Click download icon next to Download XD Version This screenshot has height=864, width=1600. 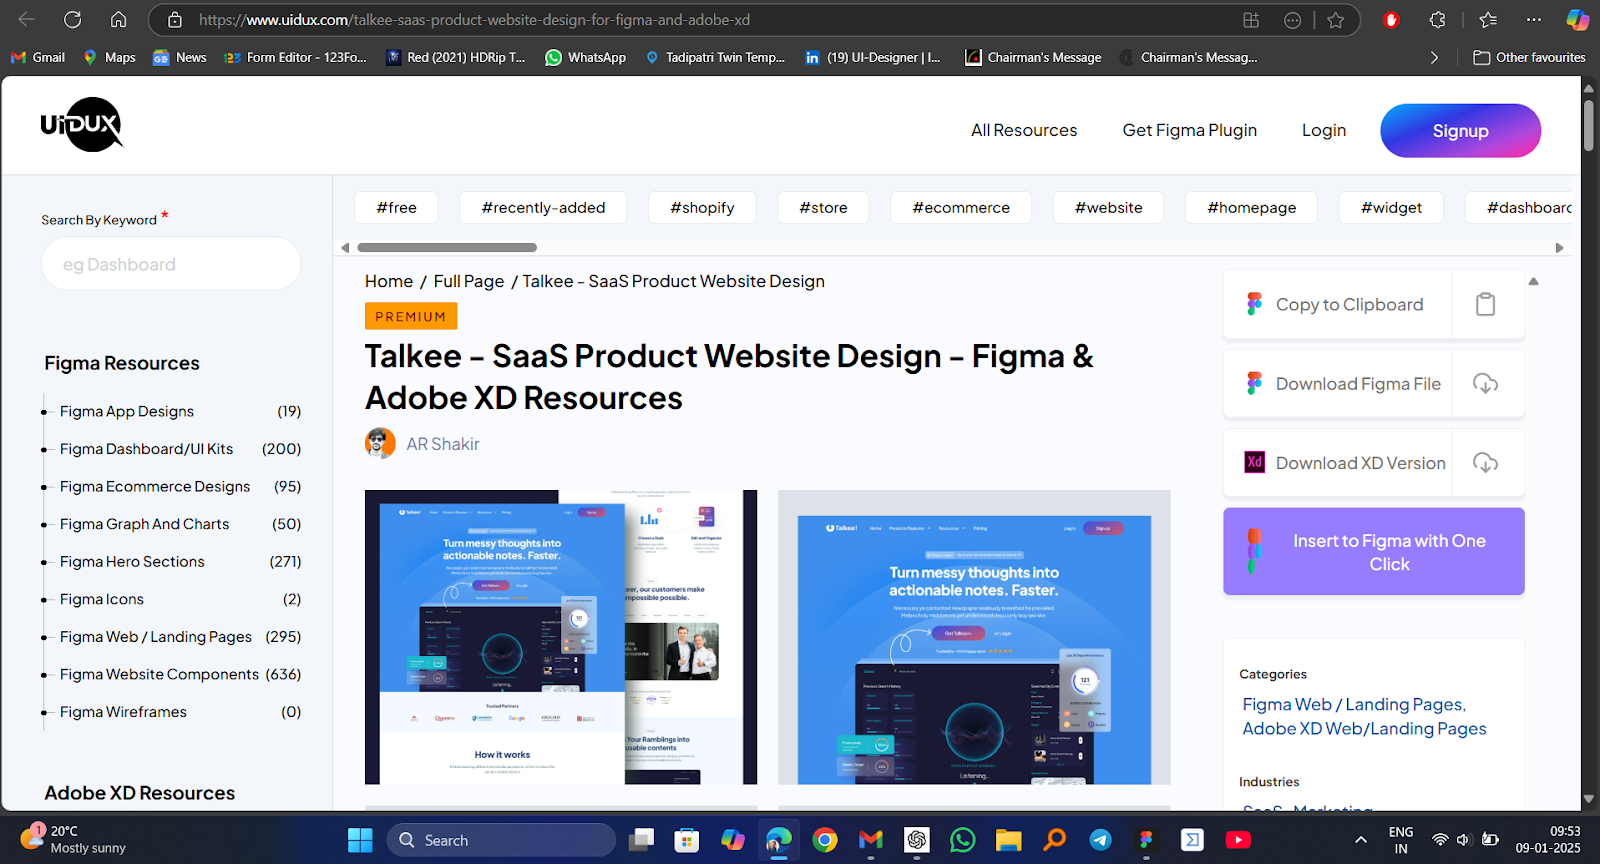(x=1486, y=462)
